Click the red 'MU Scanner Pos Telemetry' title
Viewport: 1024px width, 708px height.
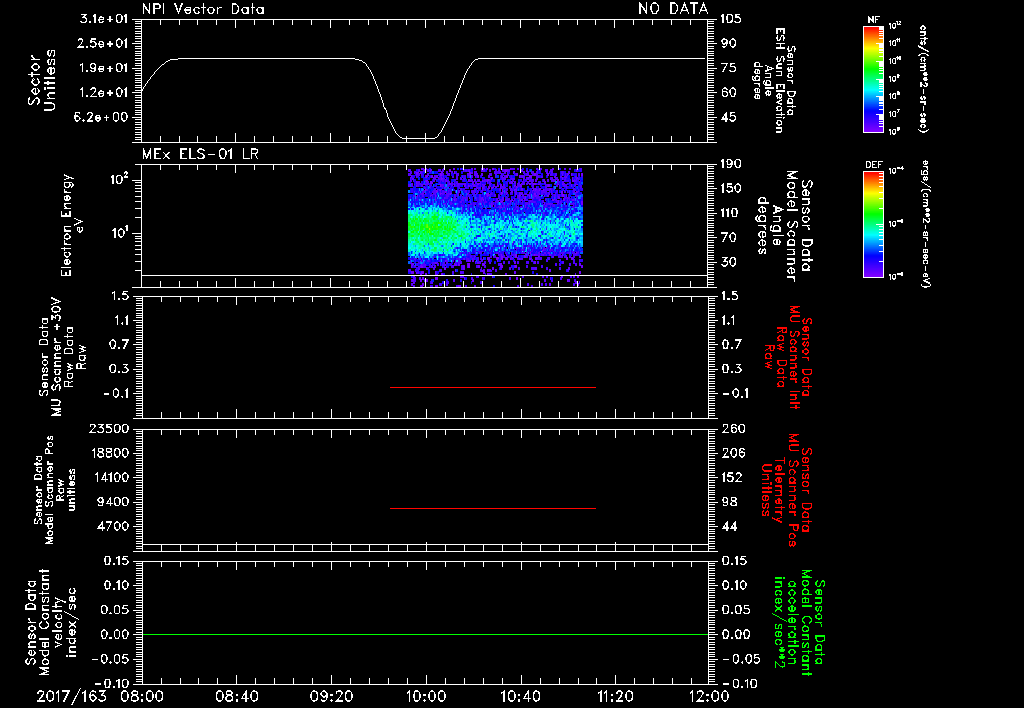pyautogui.click(x=787, y=490)
